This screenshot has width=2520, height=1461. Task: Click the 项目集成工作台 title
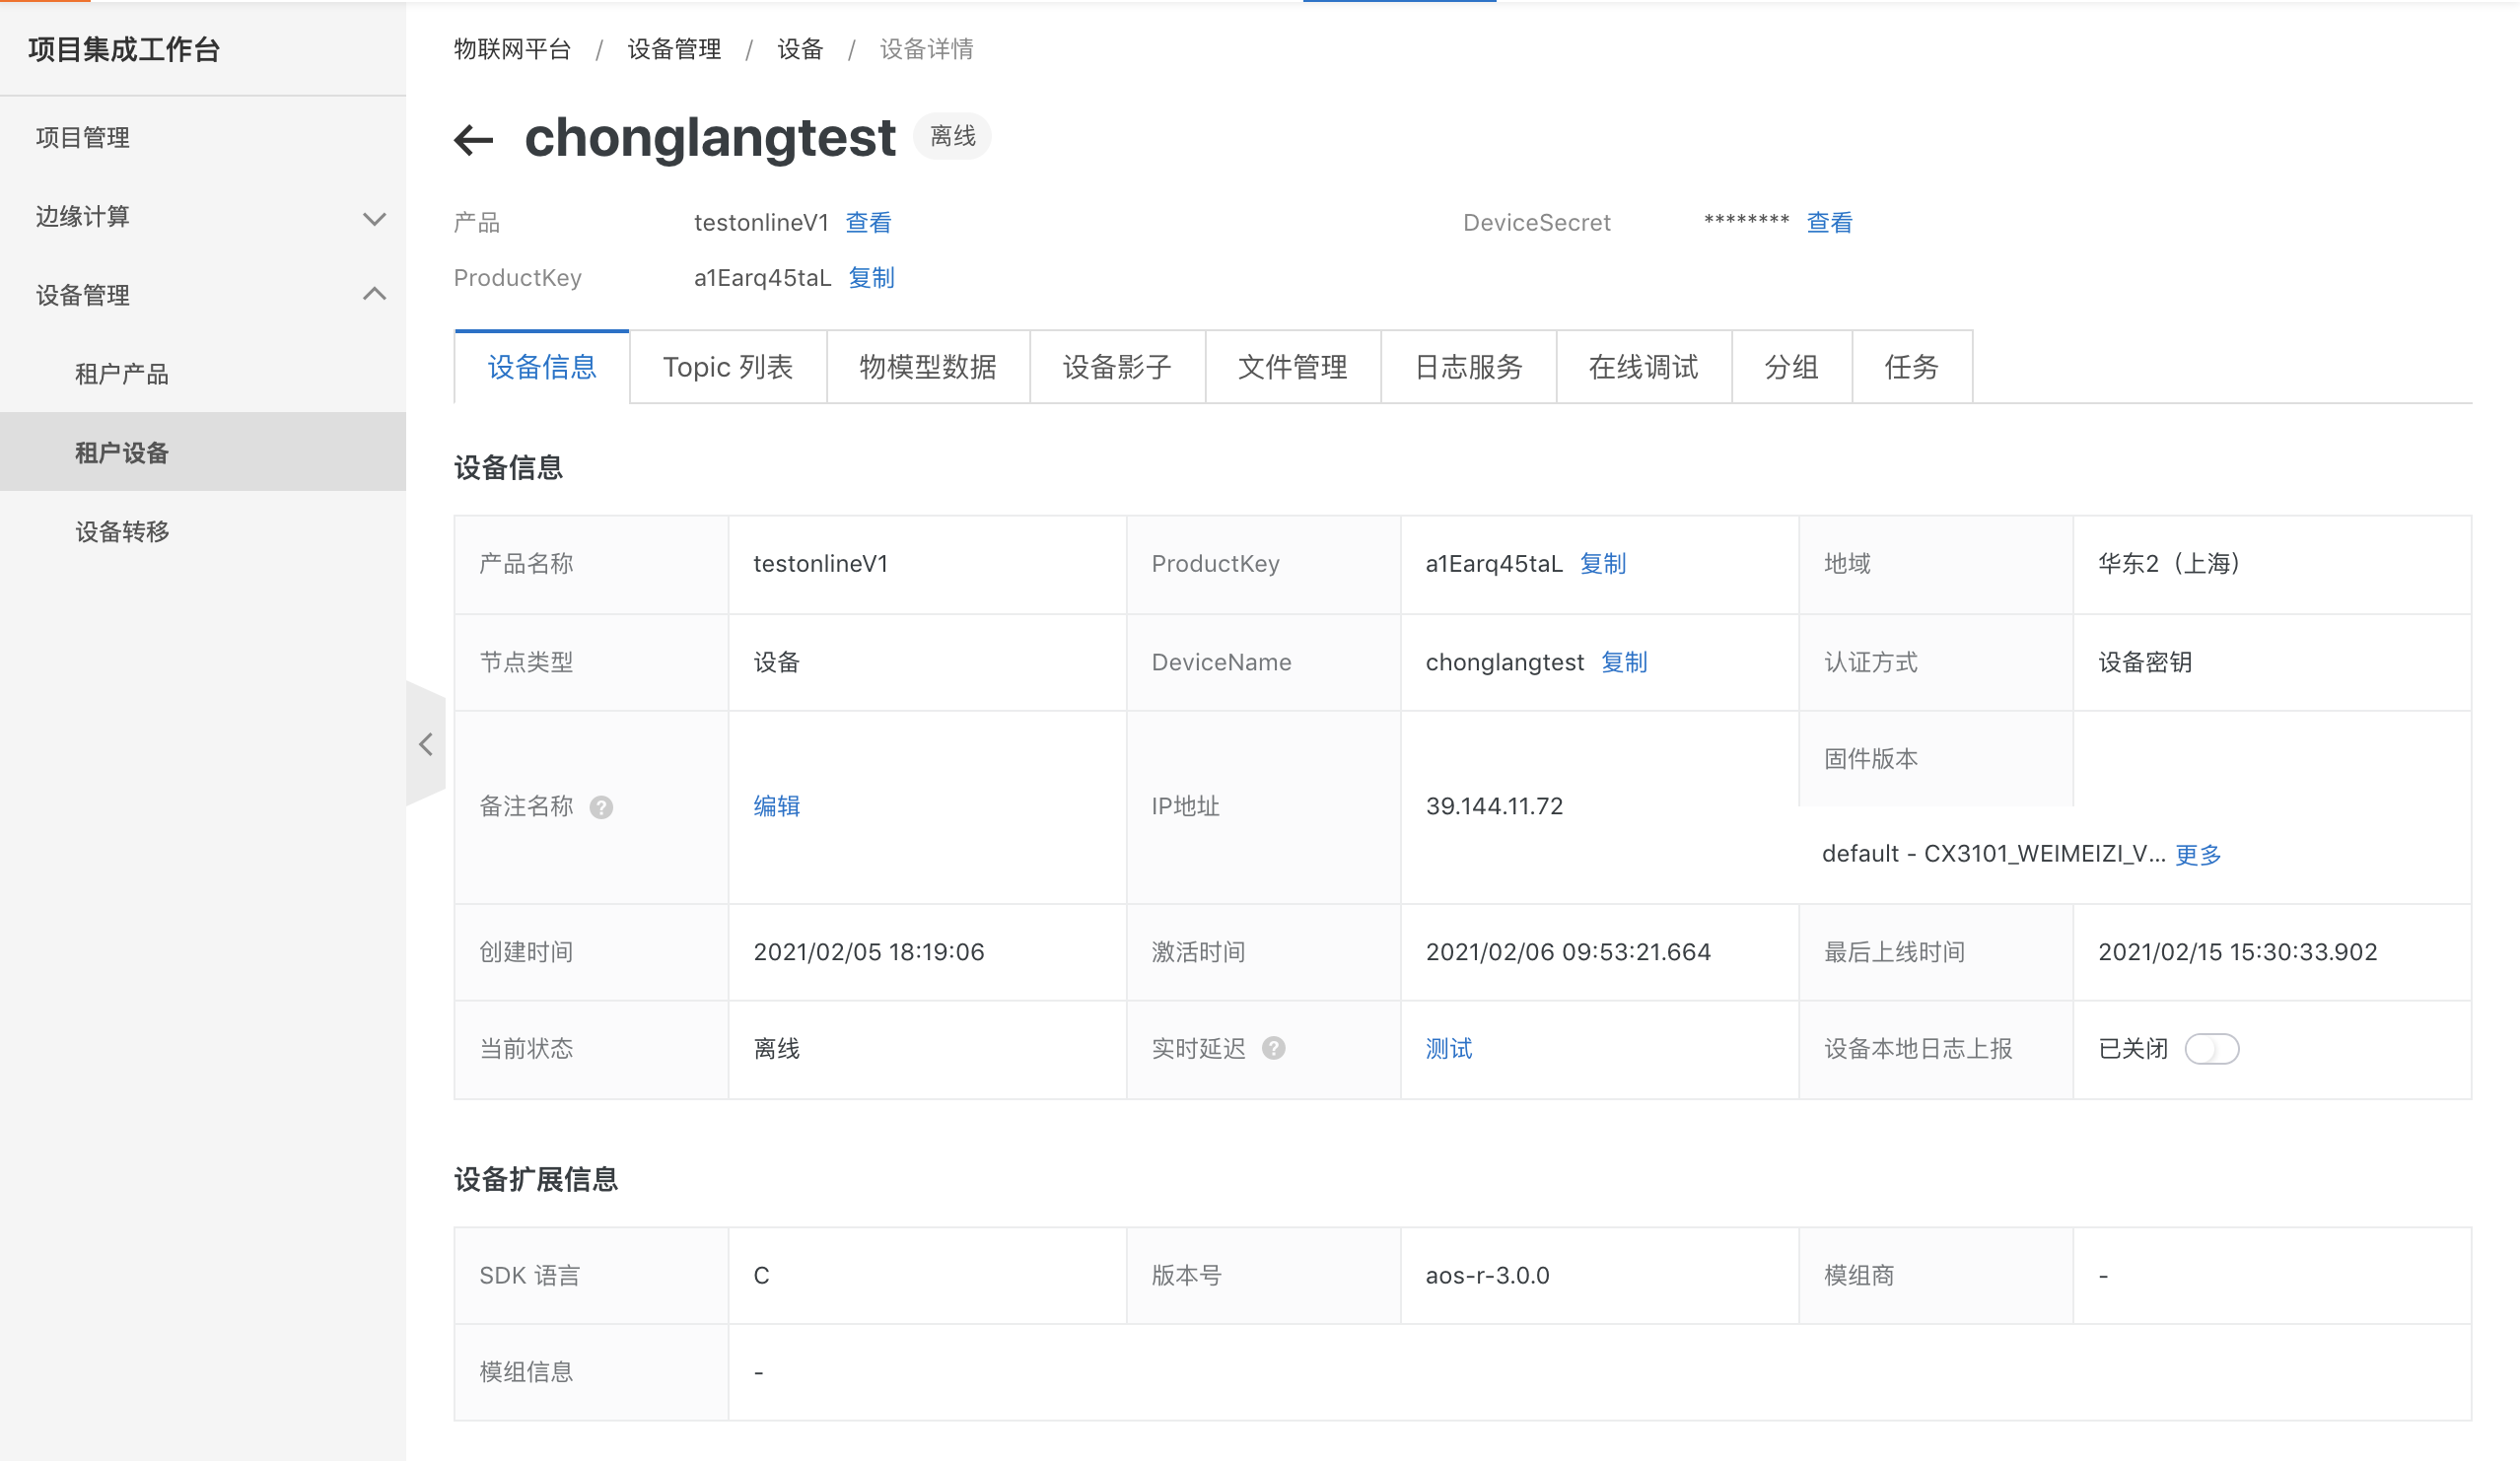(x=124, y=49)
